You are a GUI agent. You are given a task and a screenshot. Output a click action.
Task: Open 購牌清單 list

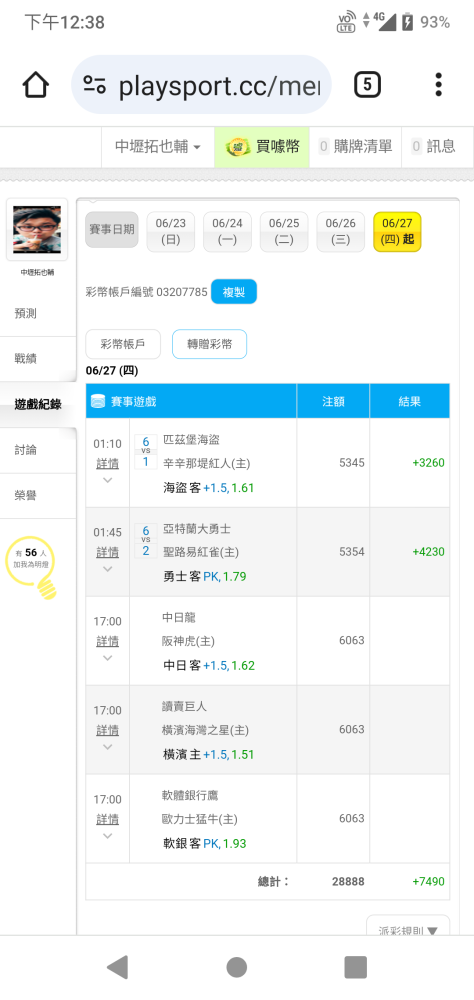(355, 147)
